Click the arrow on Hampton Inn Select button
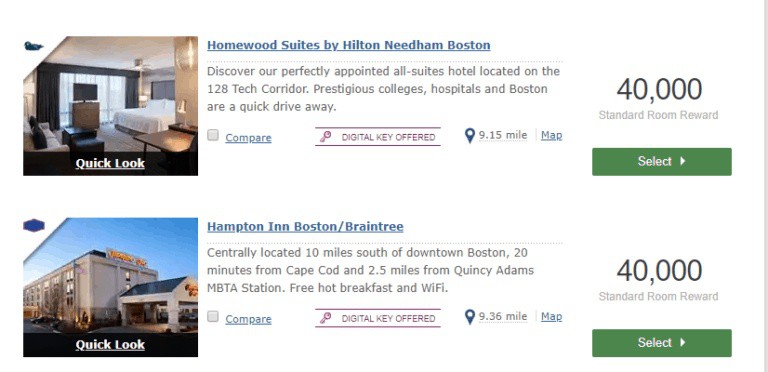This screenshot has height=372, width=768. (683, 343)
